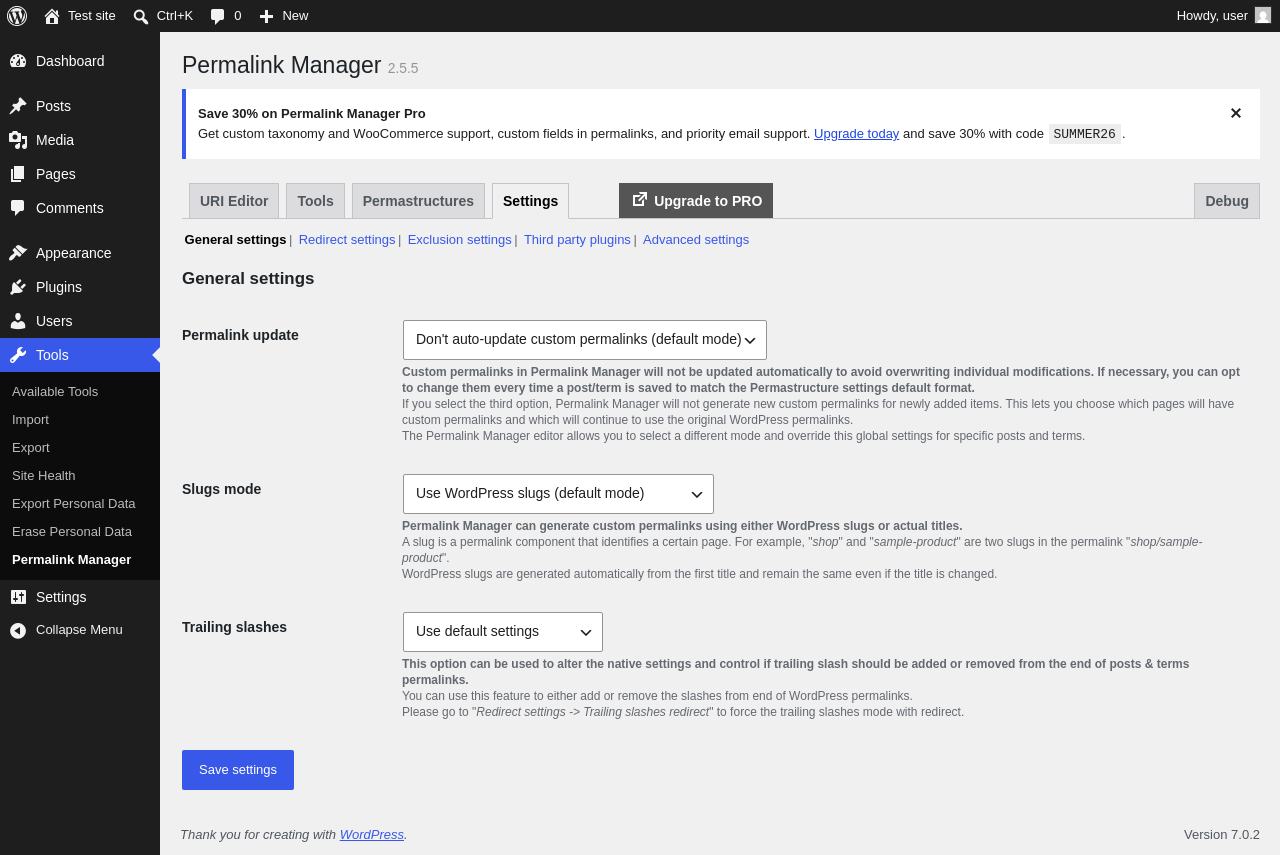Click the 2.5.5 plugin version number

pos(403,68)
